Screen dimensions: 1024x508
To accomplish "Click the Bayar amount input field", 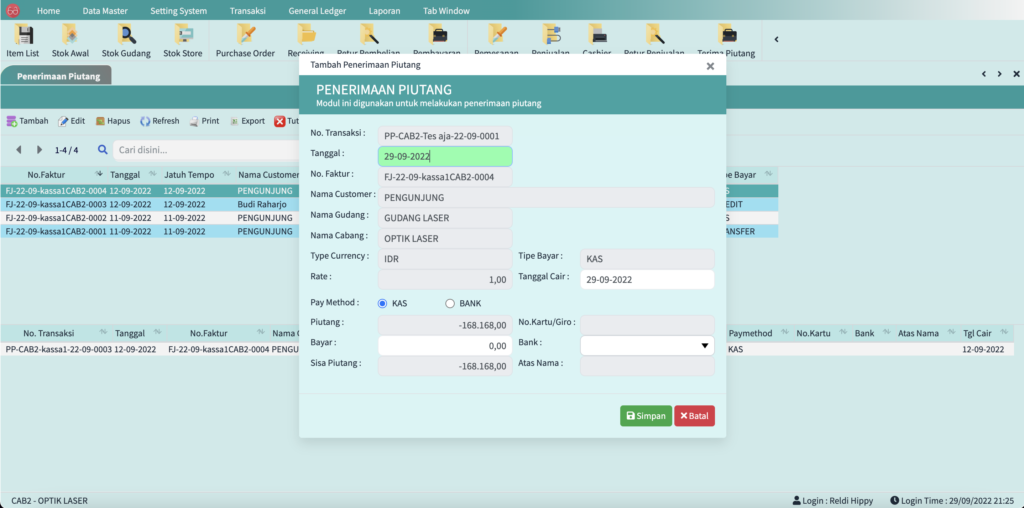I will [445, 345].
